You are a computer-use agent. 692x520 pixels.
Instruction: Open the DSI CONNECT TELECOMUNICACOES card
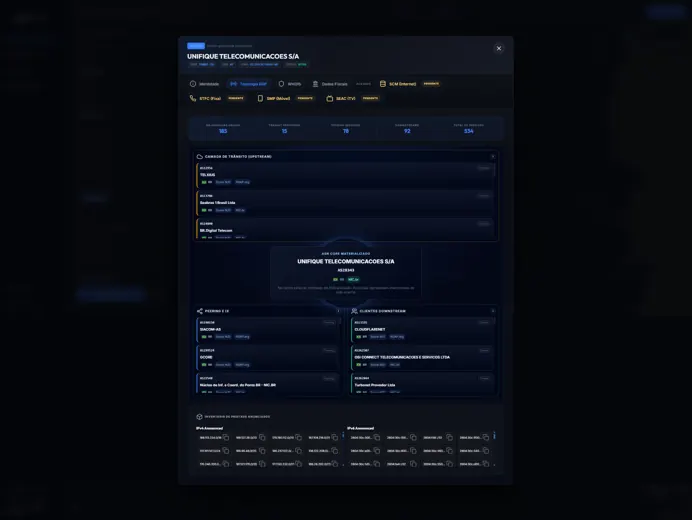click(x=422, y=358)
